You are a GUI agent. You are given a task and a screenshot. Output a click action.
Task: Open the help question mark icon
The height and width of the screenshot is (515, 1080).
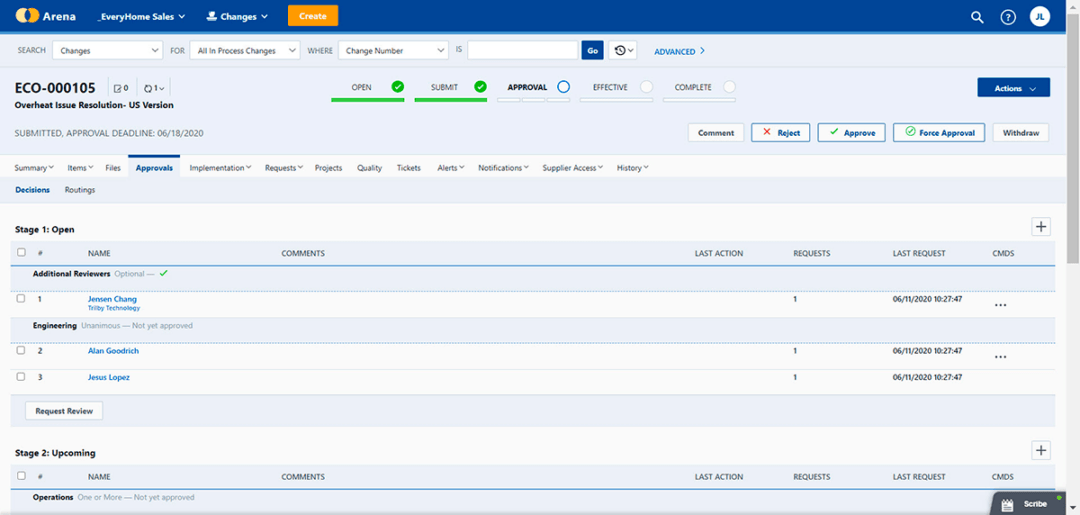(x=1008, y=17)
